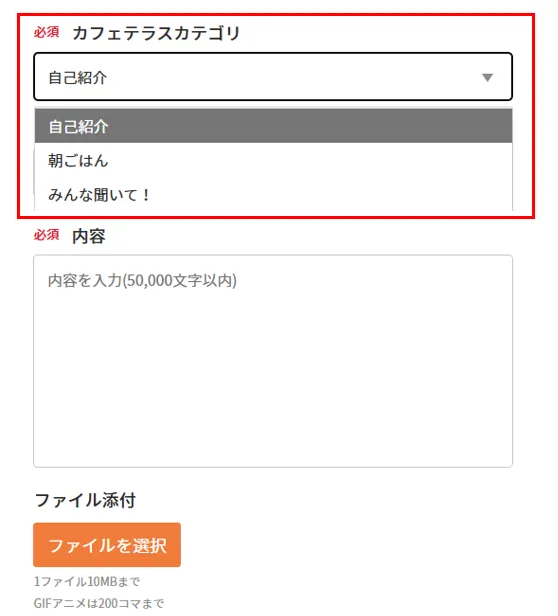Click the カフェテラスカテゴリ field label
Viewport: 558px width, 616px height.
[x=156, y=33]
